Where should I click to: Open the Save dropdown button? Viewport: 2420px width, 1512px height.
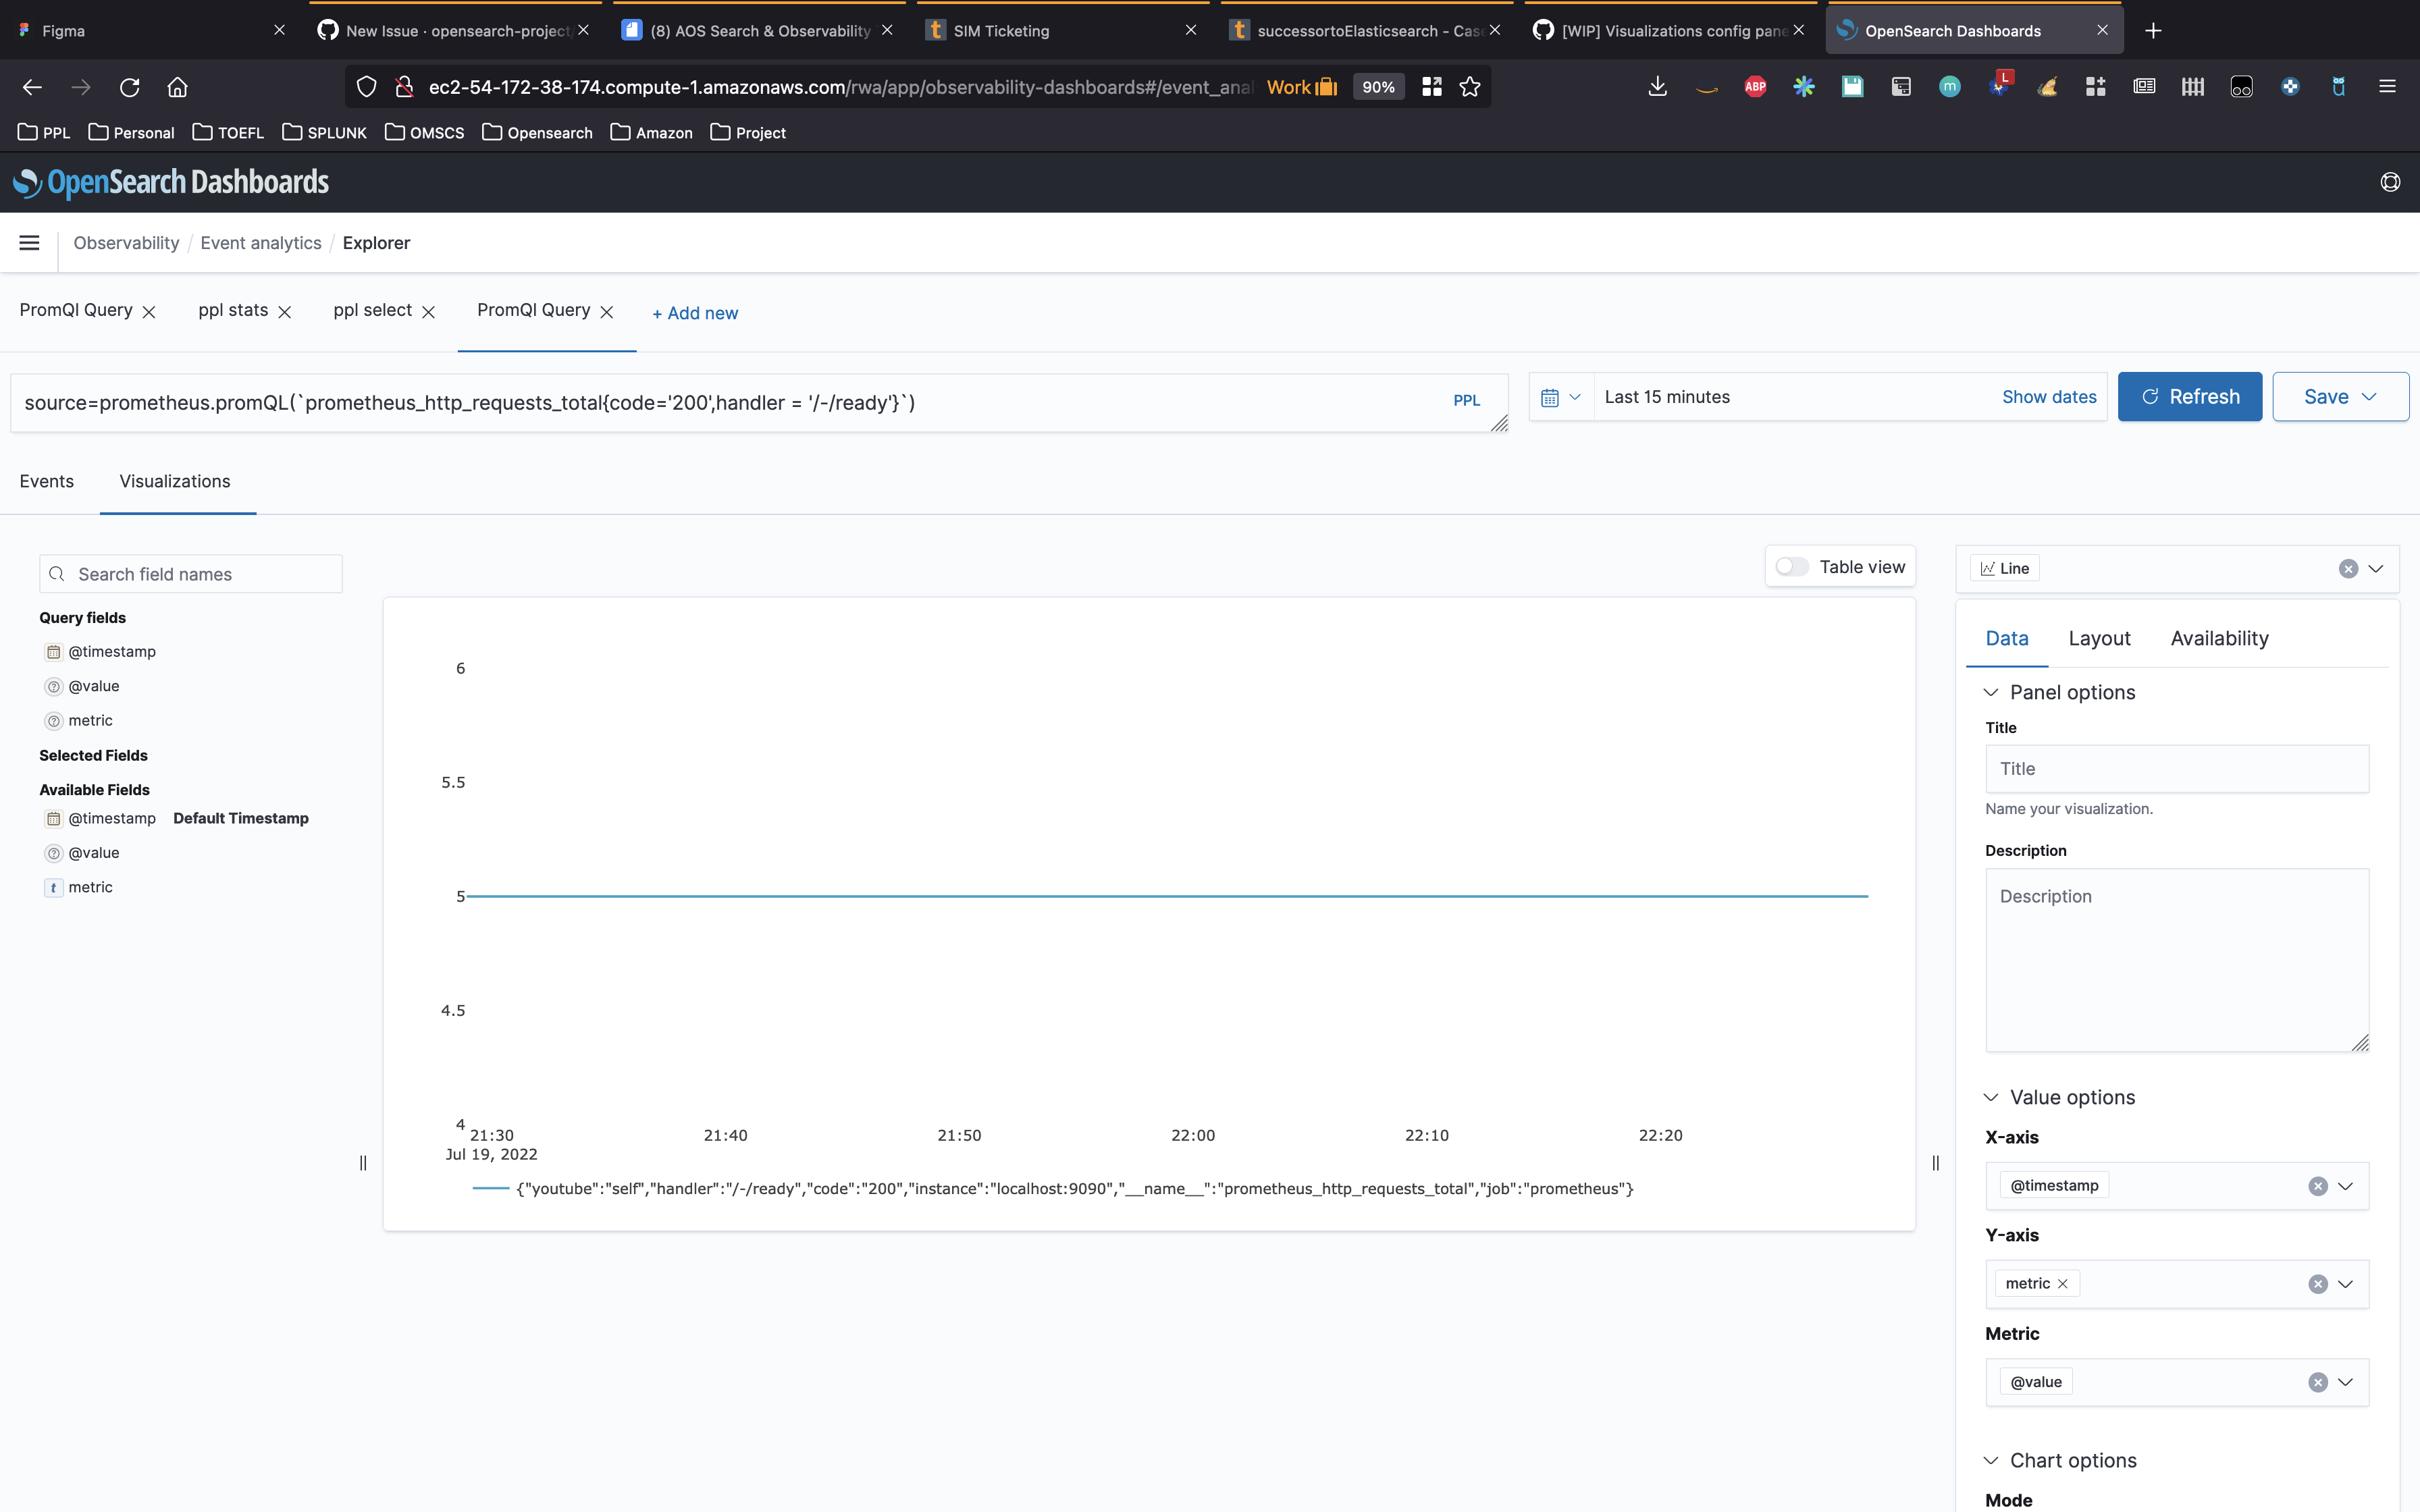click(2340, 397)
